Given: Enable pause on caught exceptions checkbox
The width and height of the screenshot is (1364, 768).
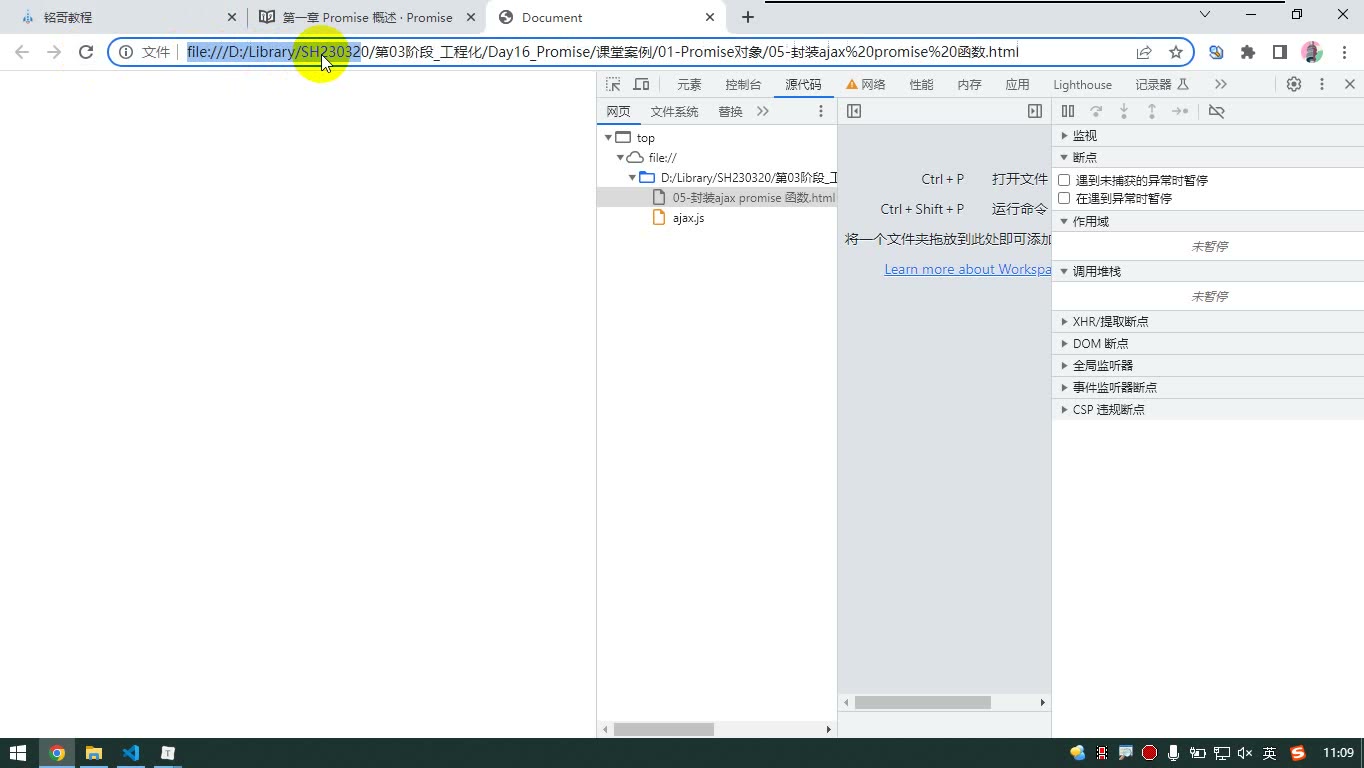Looking at the screenshot, I should [x=1064, y=198].
